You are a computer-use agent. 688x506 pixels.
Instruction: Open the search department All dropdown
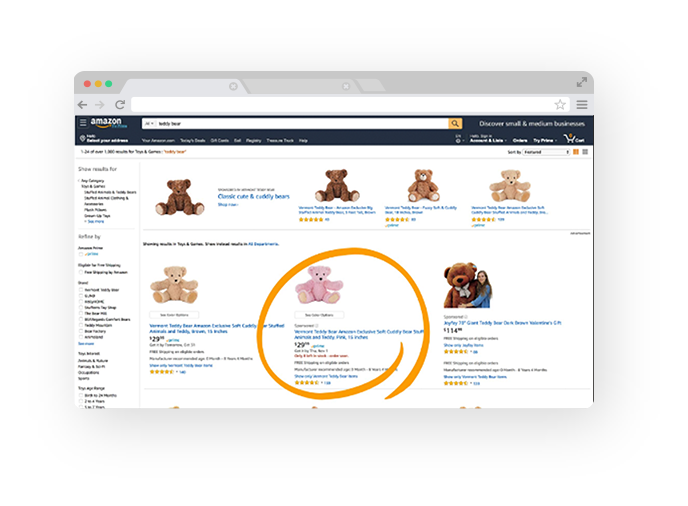[x=149, y=124]
